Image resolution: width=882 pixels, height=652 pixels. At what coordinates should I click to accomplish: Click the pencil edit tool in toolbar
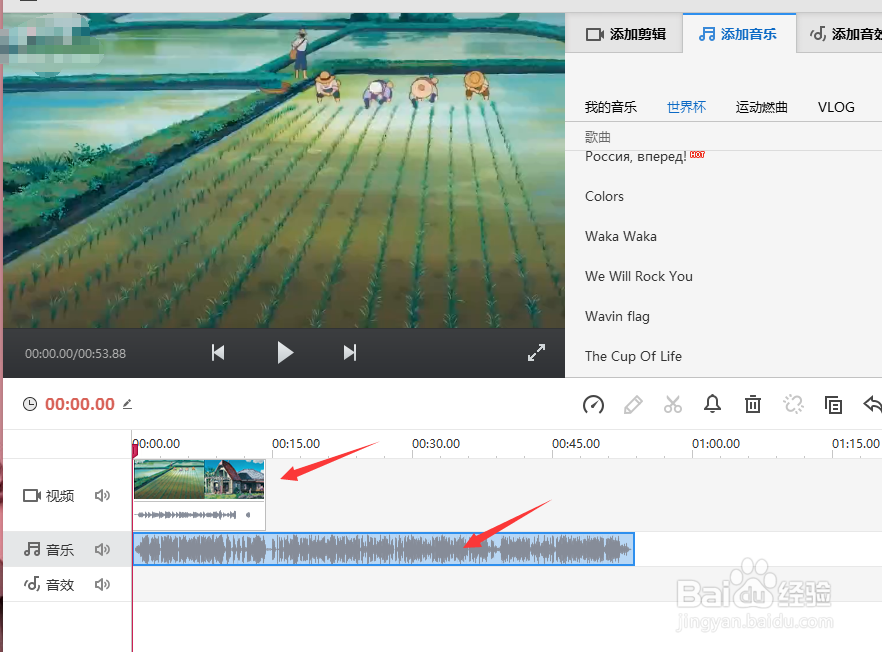pyautogui.click(x=633, y=404)
